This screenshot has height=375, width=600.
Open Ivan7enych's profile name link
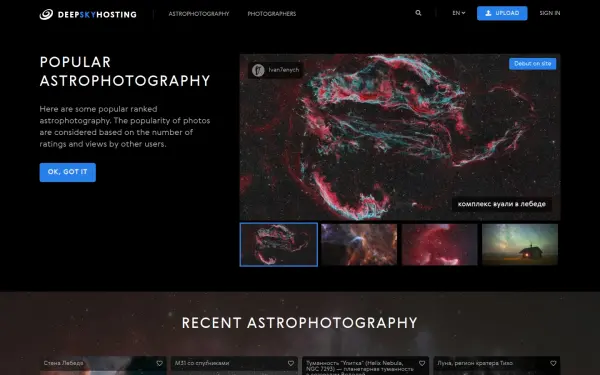pyautogui.click(x=284, y=70)
